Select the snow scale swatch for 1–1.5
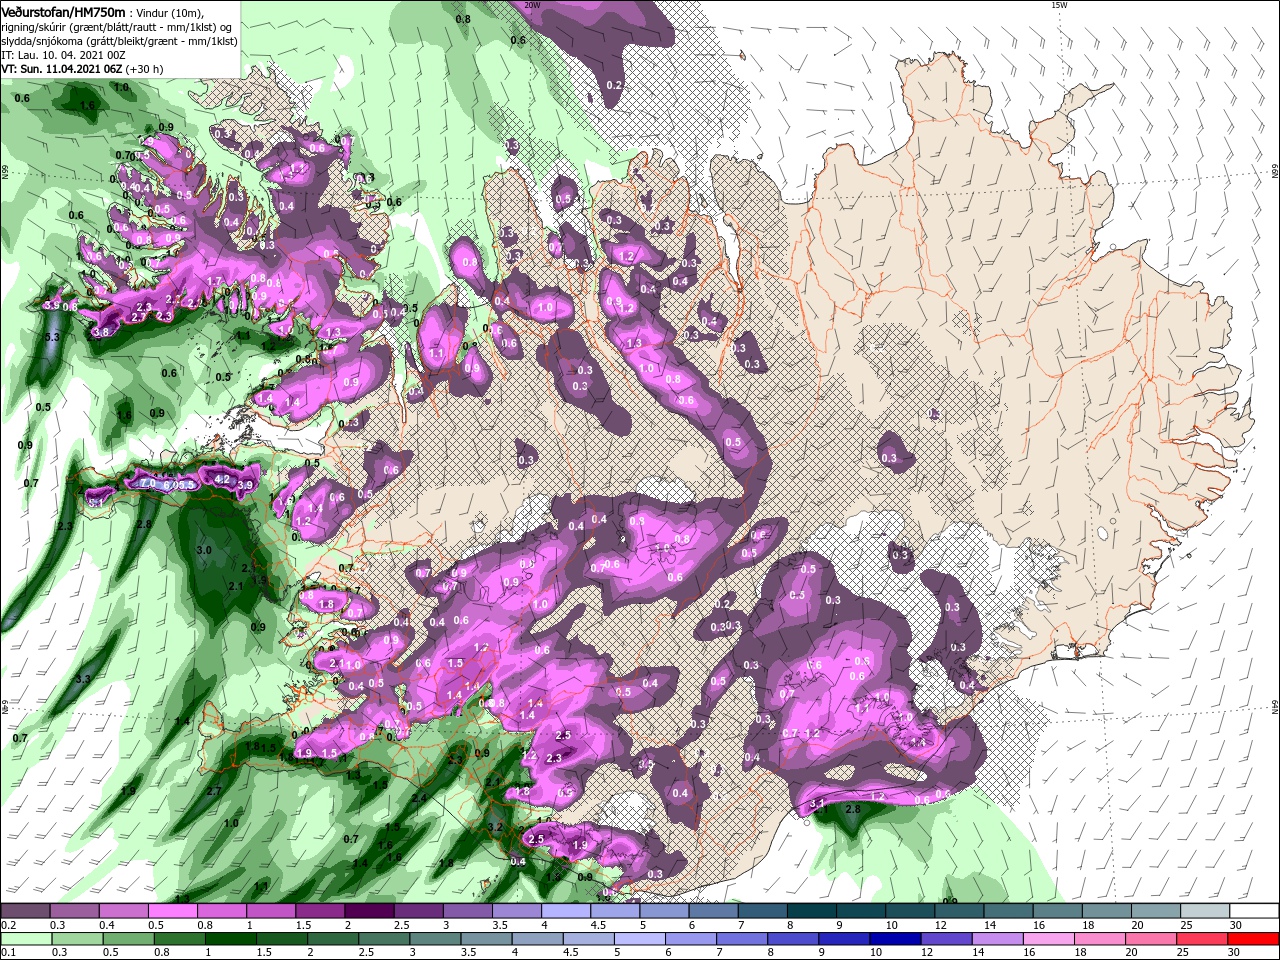The image size is (1280, 960). [x=271, y=912]
